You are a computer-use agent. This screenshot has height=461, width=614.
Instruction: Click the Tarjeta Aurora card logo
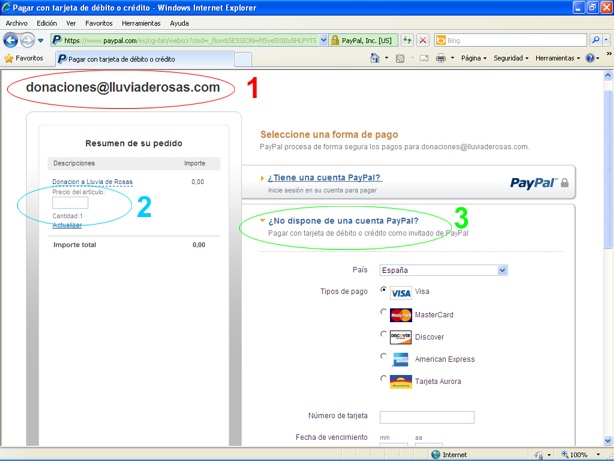pos(401,381)
